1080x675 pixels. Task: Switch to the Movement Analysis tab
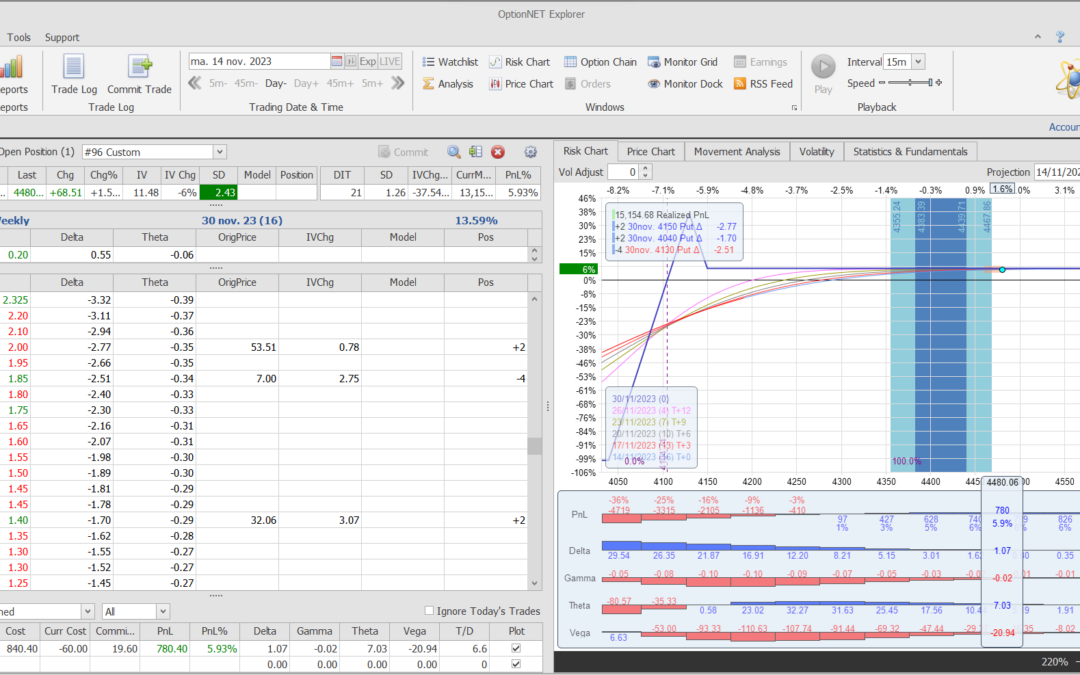[x=737, y=152]
